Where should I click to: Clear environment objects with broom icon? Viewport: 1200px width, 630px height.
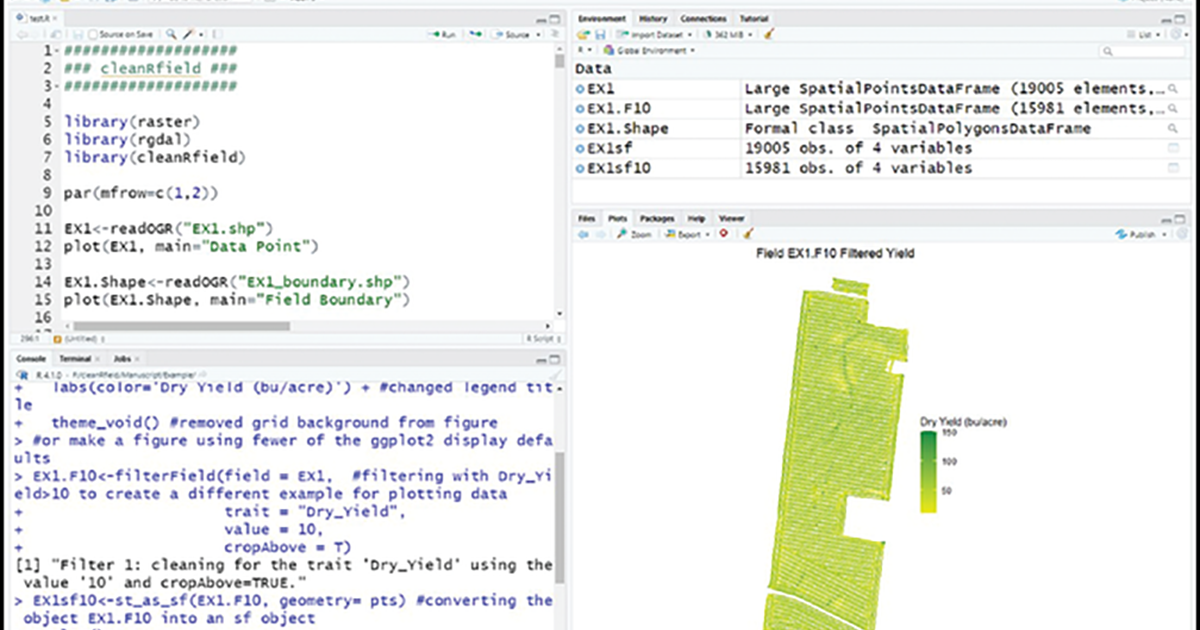(x=768, y=34)
